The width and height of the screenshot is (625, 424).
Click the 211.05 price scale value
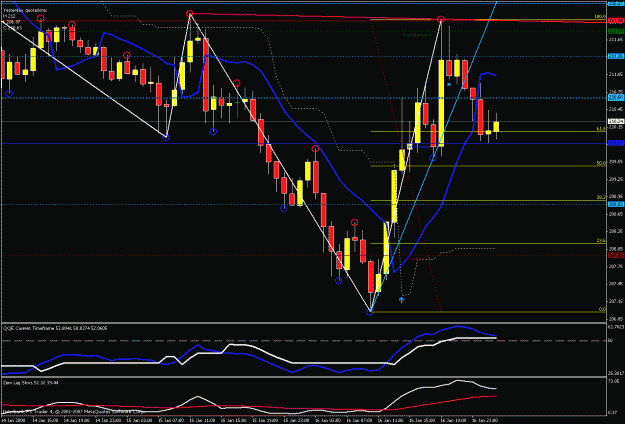(x=616, y=75)
